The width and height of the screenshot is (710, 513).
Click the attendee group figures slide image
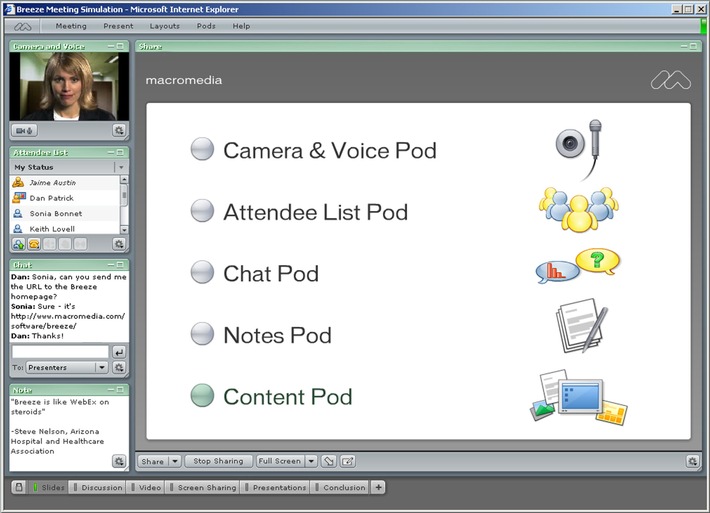(579, 209)
